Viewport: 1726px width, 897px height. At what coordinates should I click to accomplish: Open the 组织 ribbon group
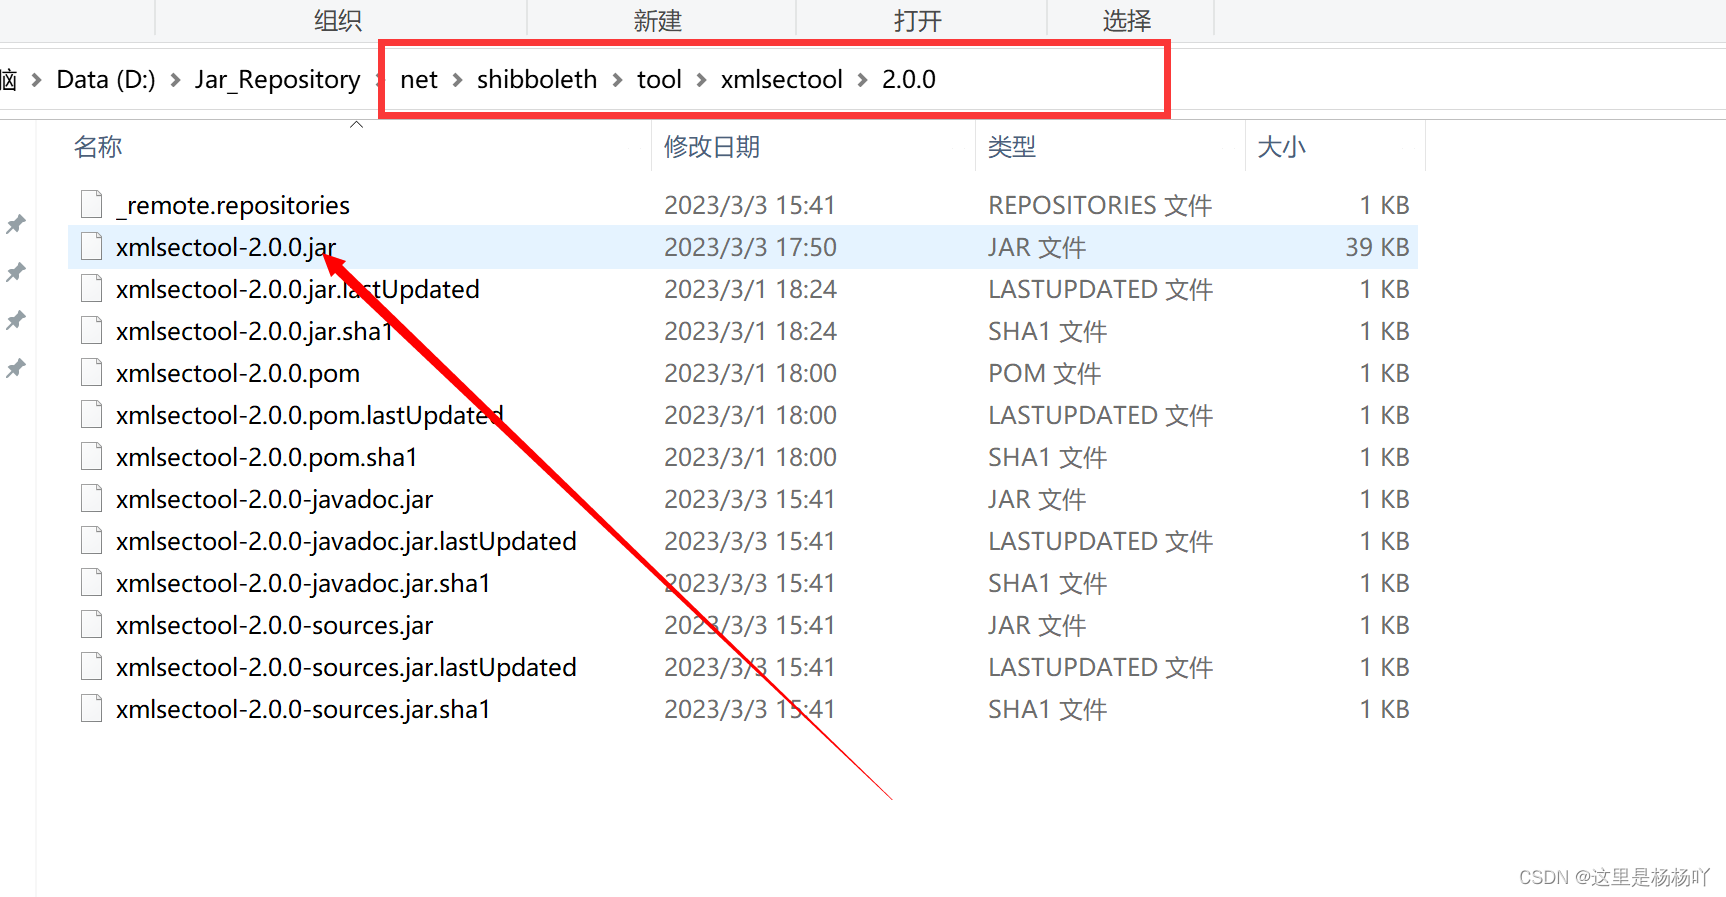point(338,21)
